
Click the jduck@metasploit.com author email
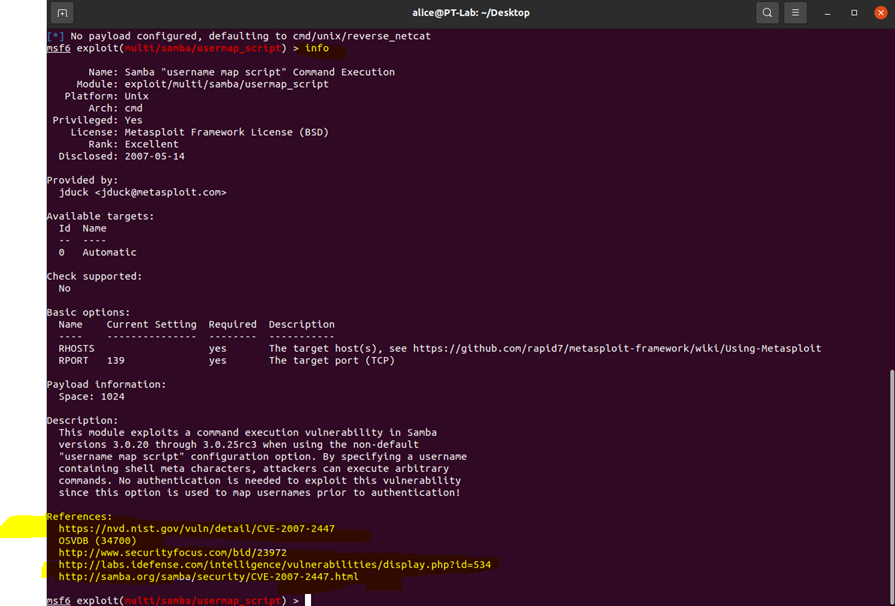[160, 192]
